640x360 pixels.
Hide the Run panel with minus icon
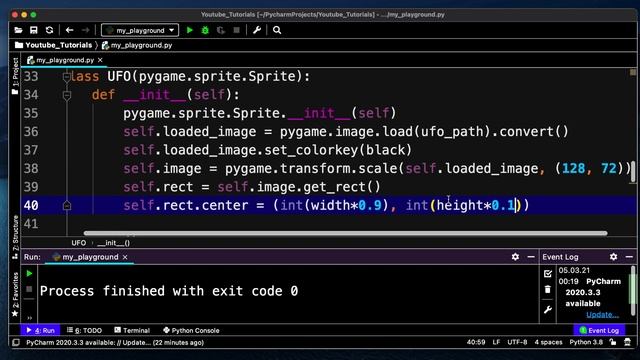click(531, 257)
